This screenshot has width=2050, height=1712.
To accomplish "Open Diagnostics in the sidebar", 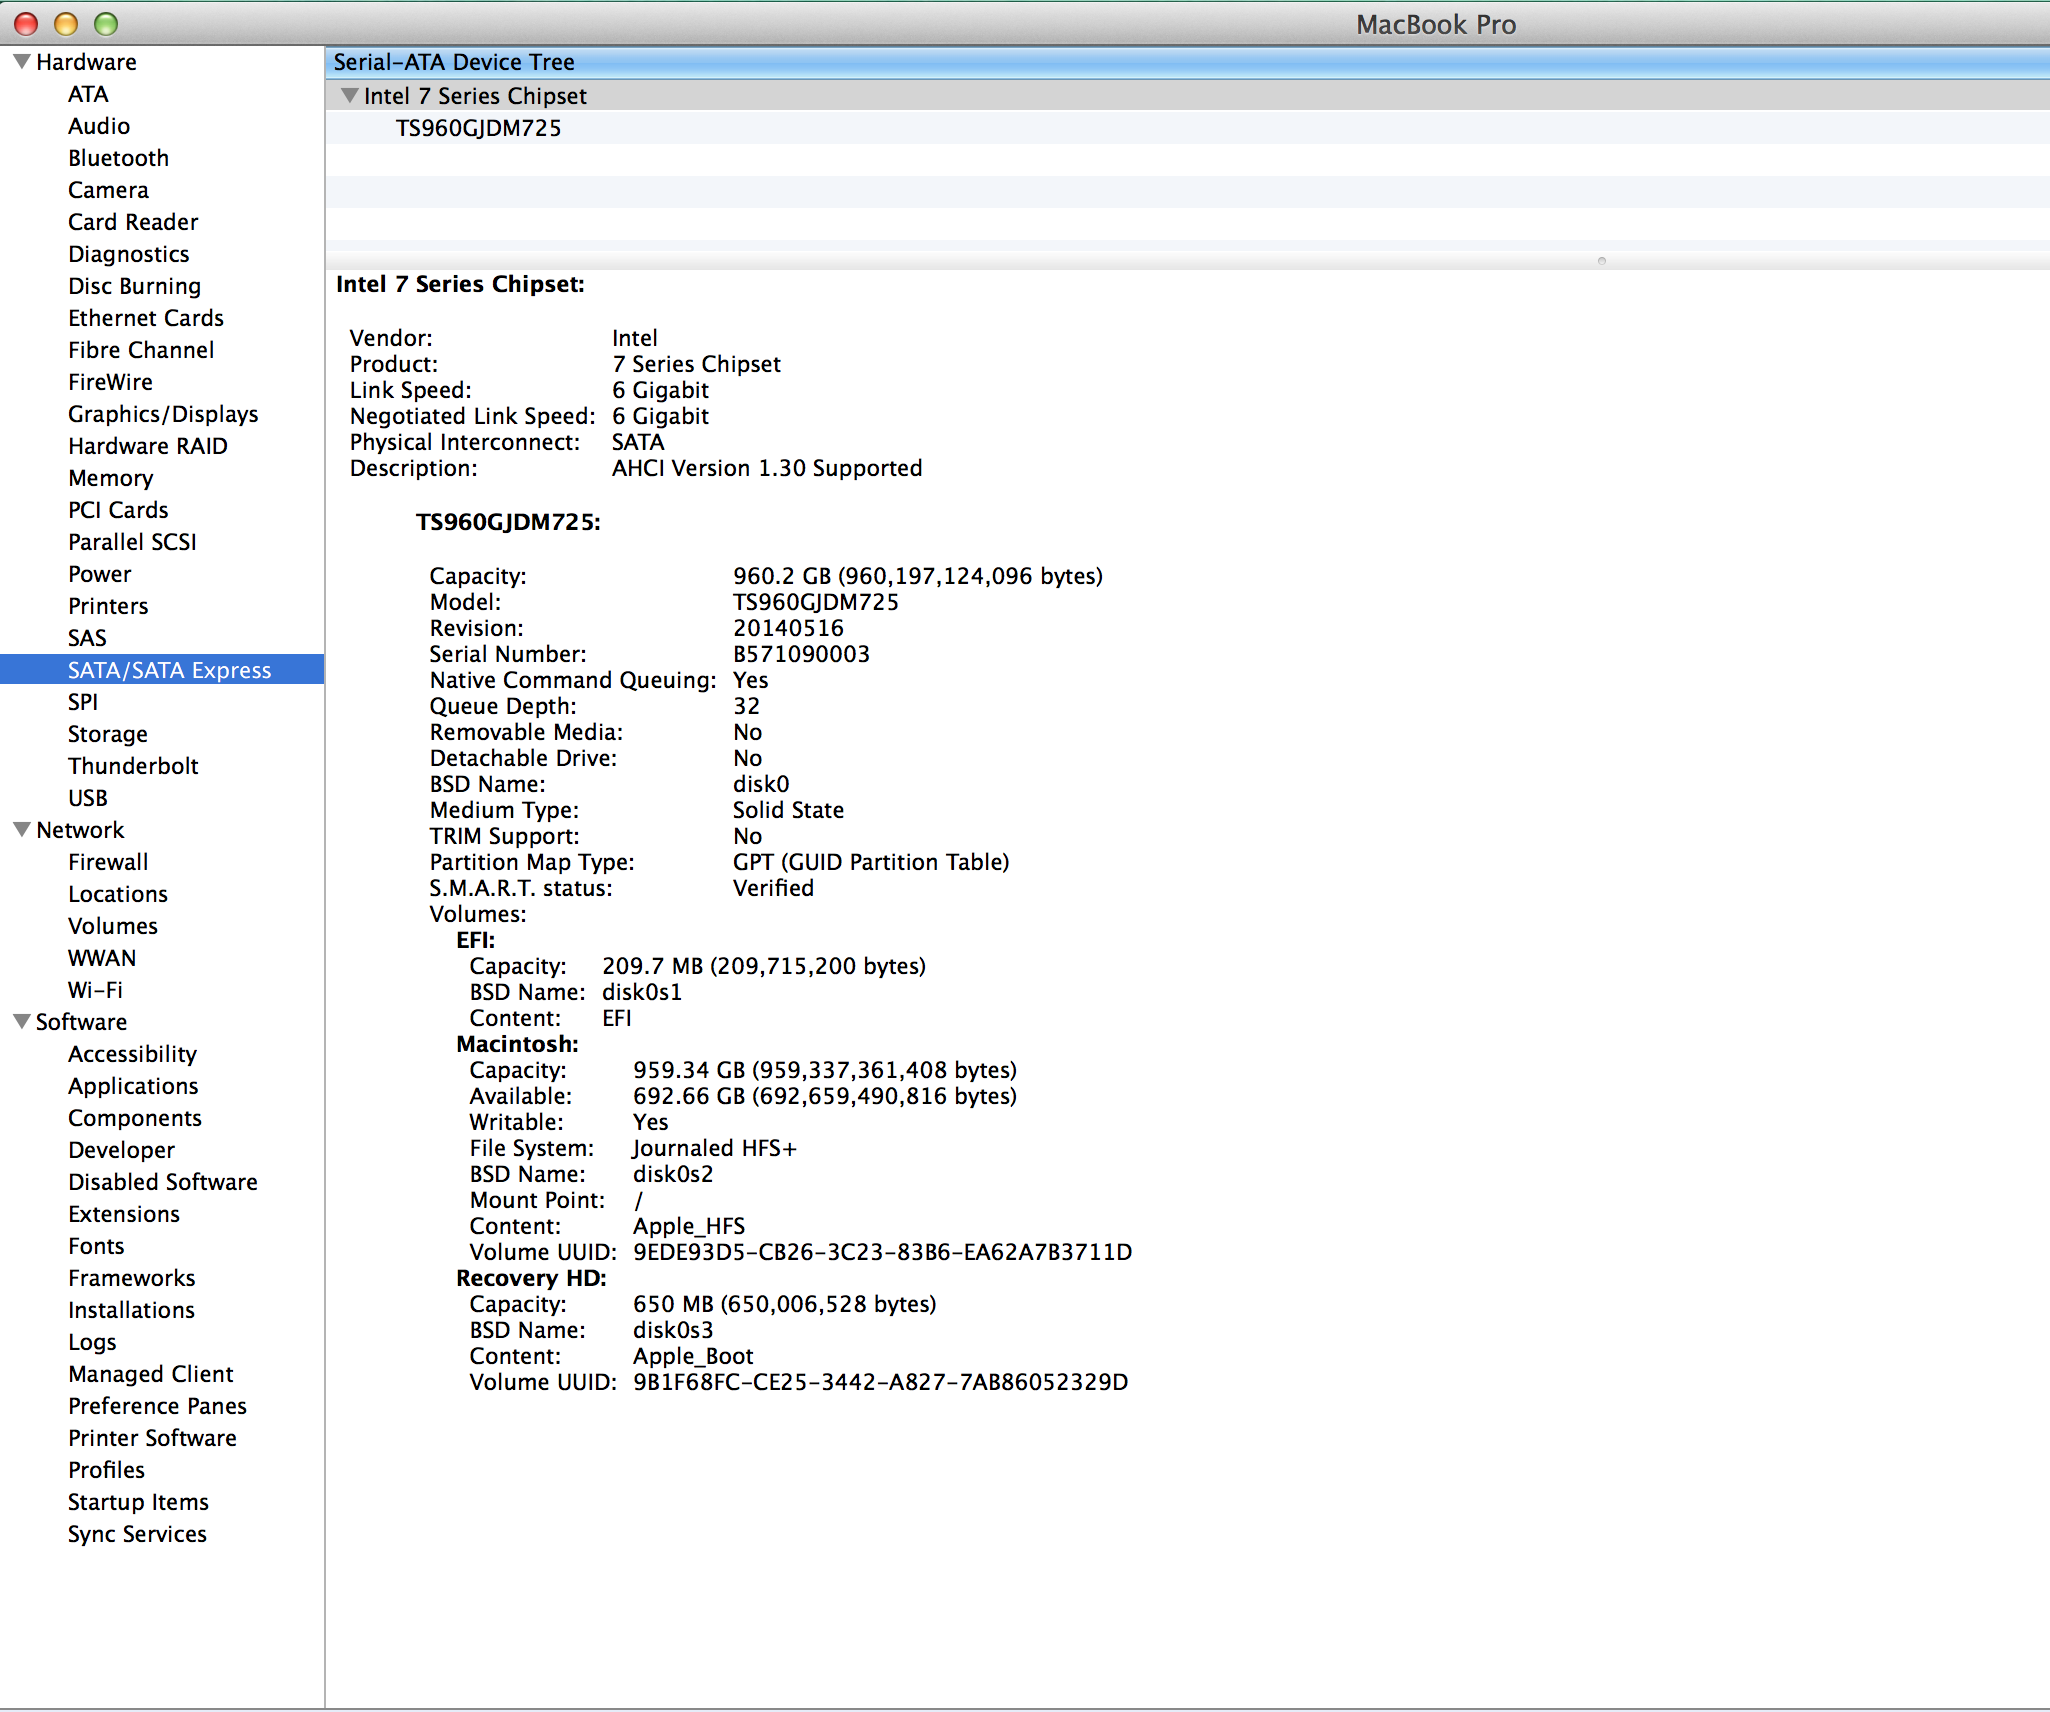I will [128, 254].
